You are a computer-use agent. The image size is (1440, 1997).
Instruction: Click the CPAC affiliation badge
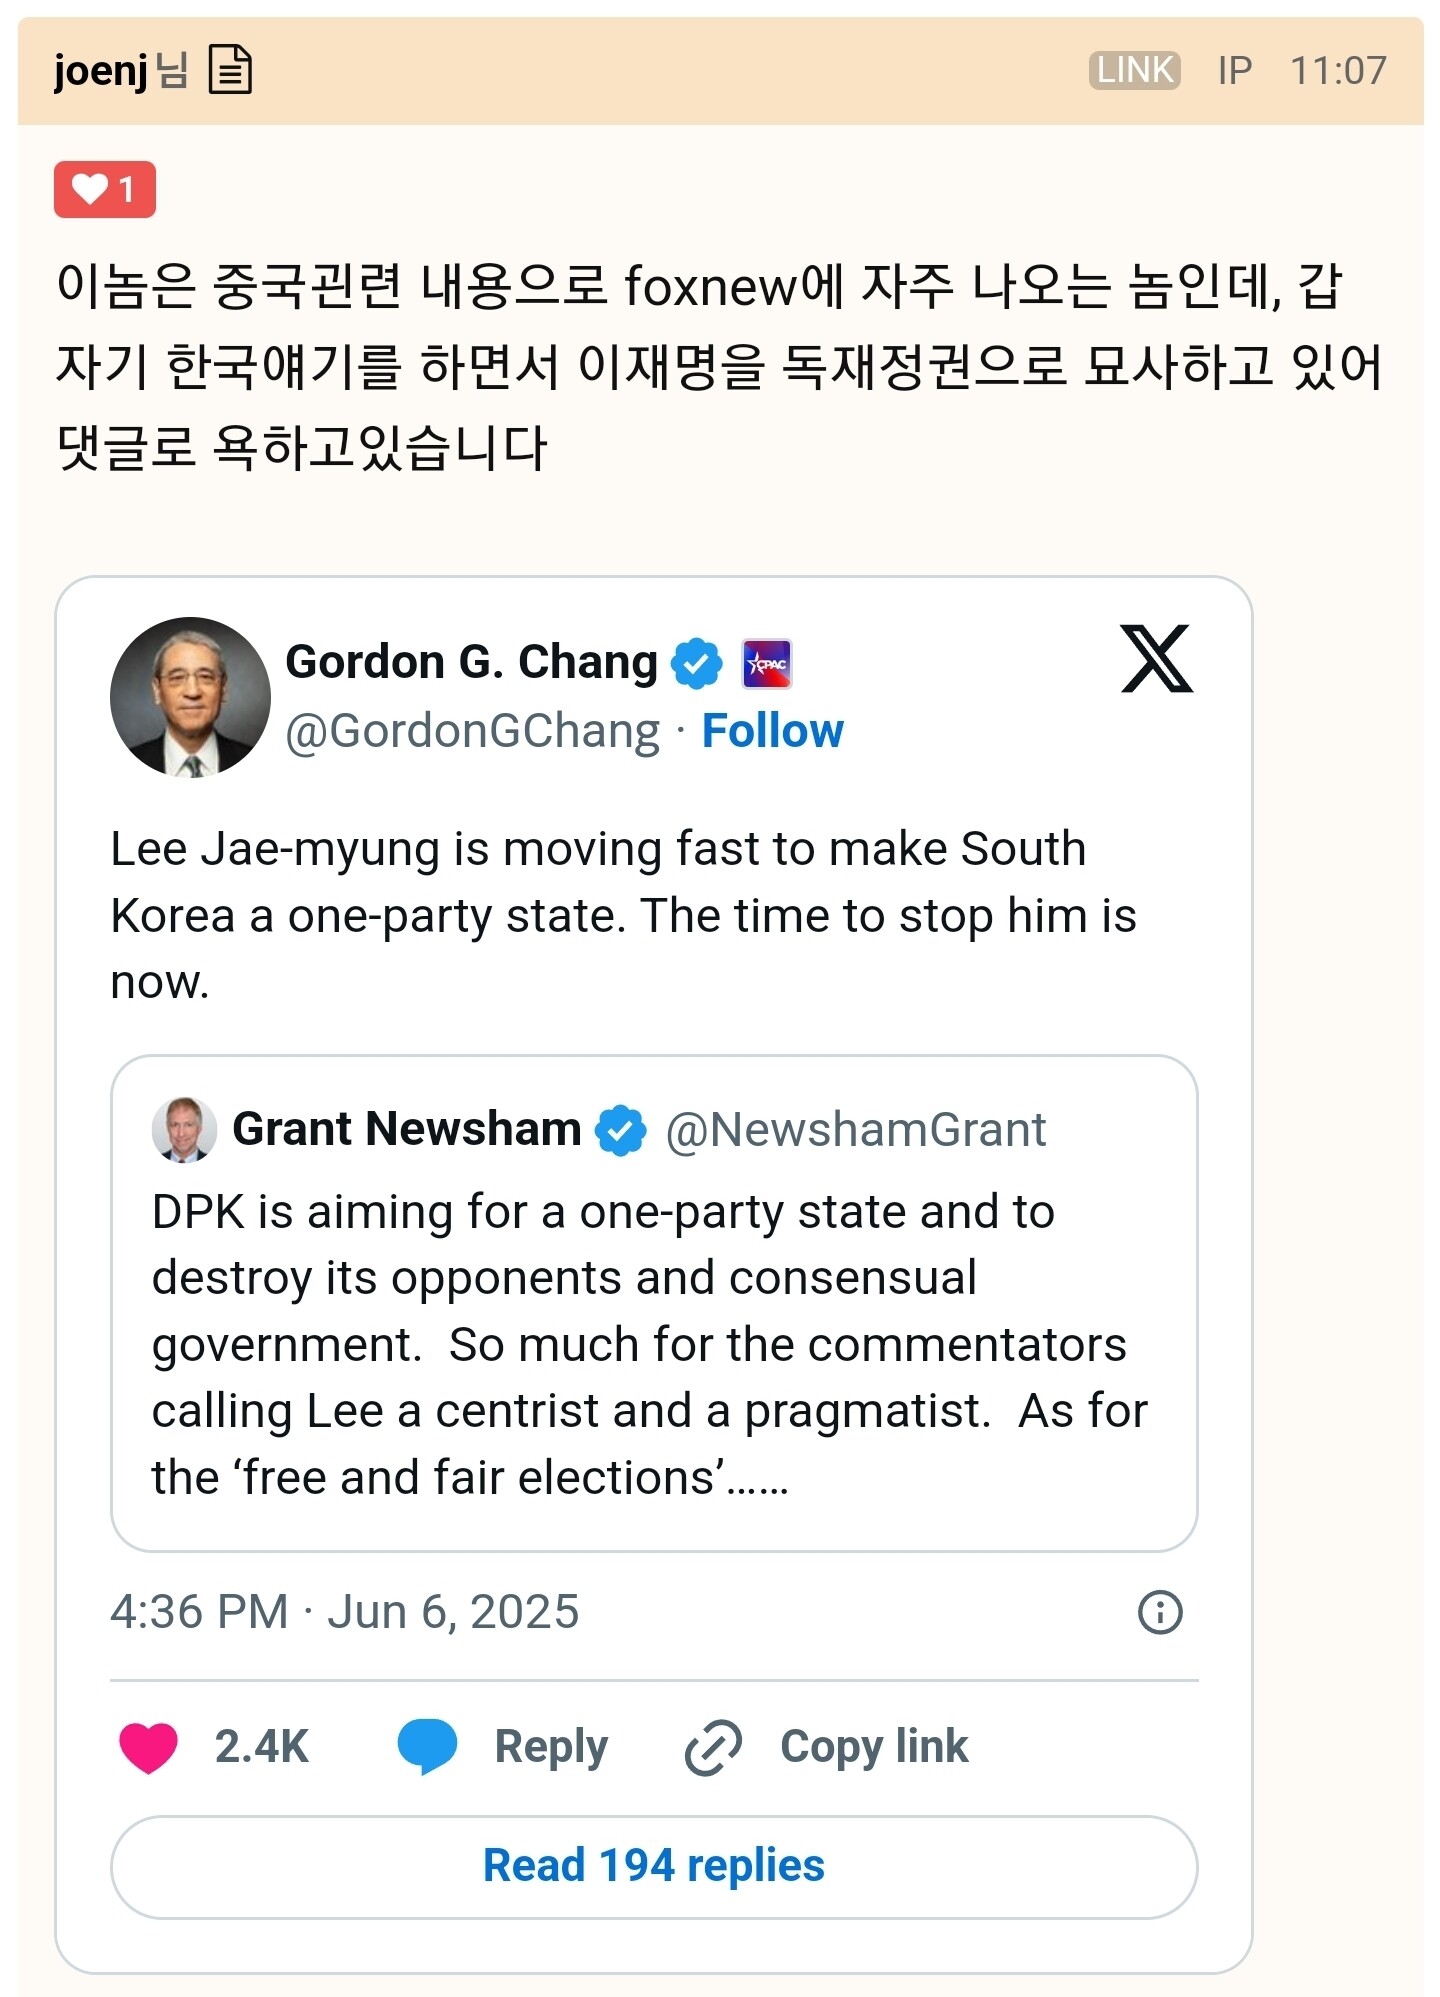point(767,664)
